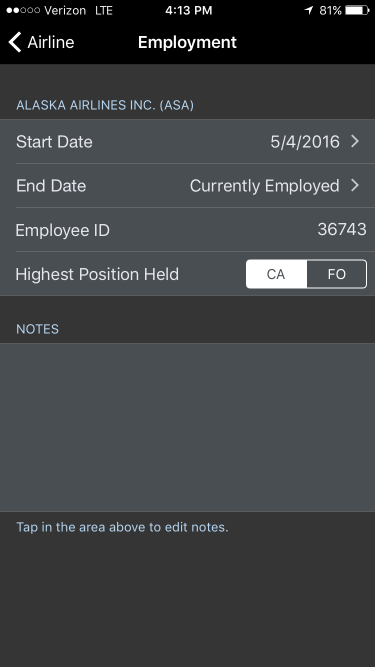
Task: Edit the 5/4/2016 start date value
Action: [305, 142]
